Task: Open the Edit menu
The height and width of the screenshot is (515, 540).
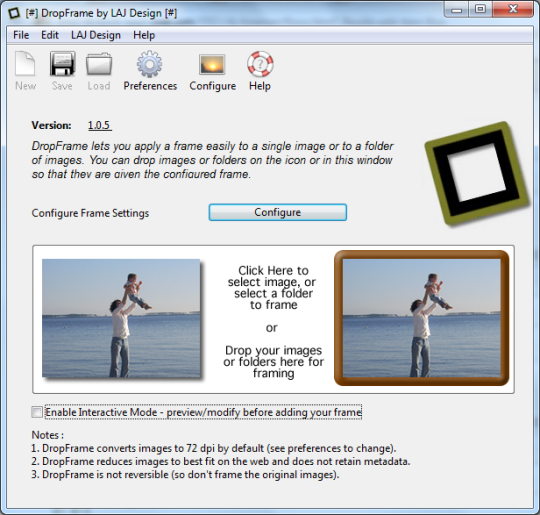Action: click(x=50, y=35)
